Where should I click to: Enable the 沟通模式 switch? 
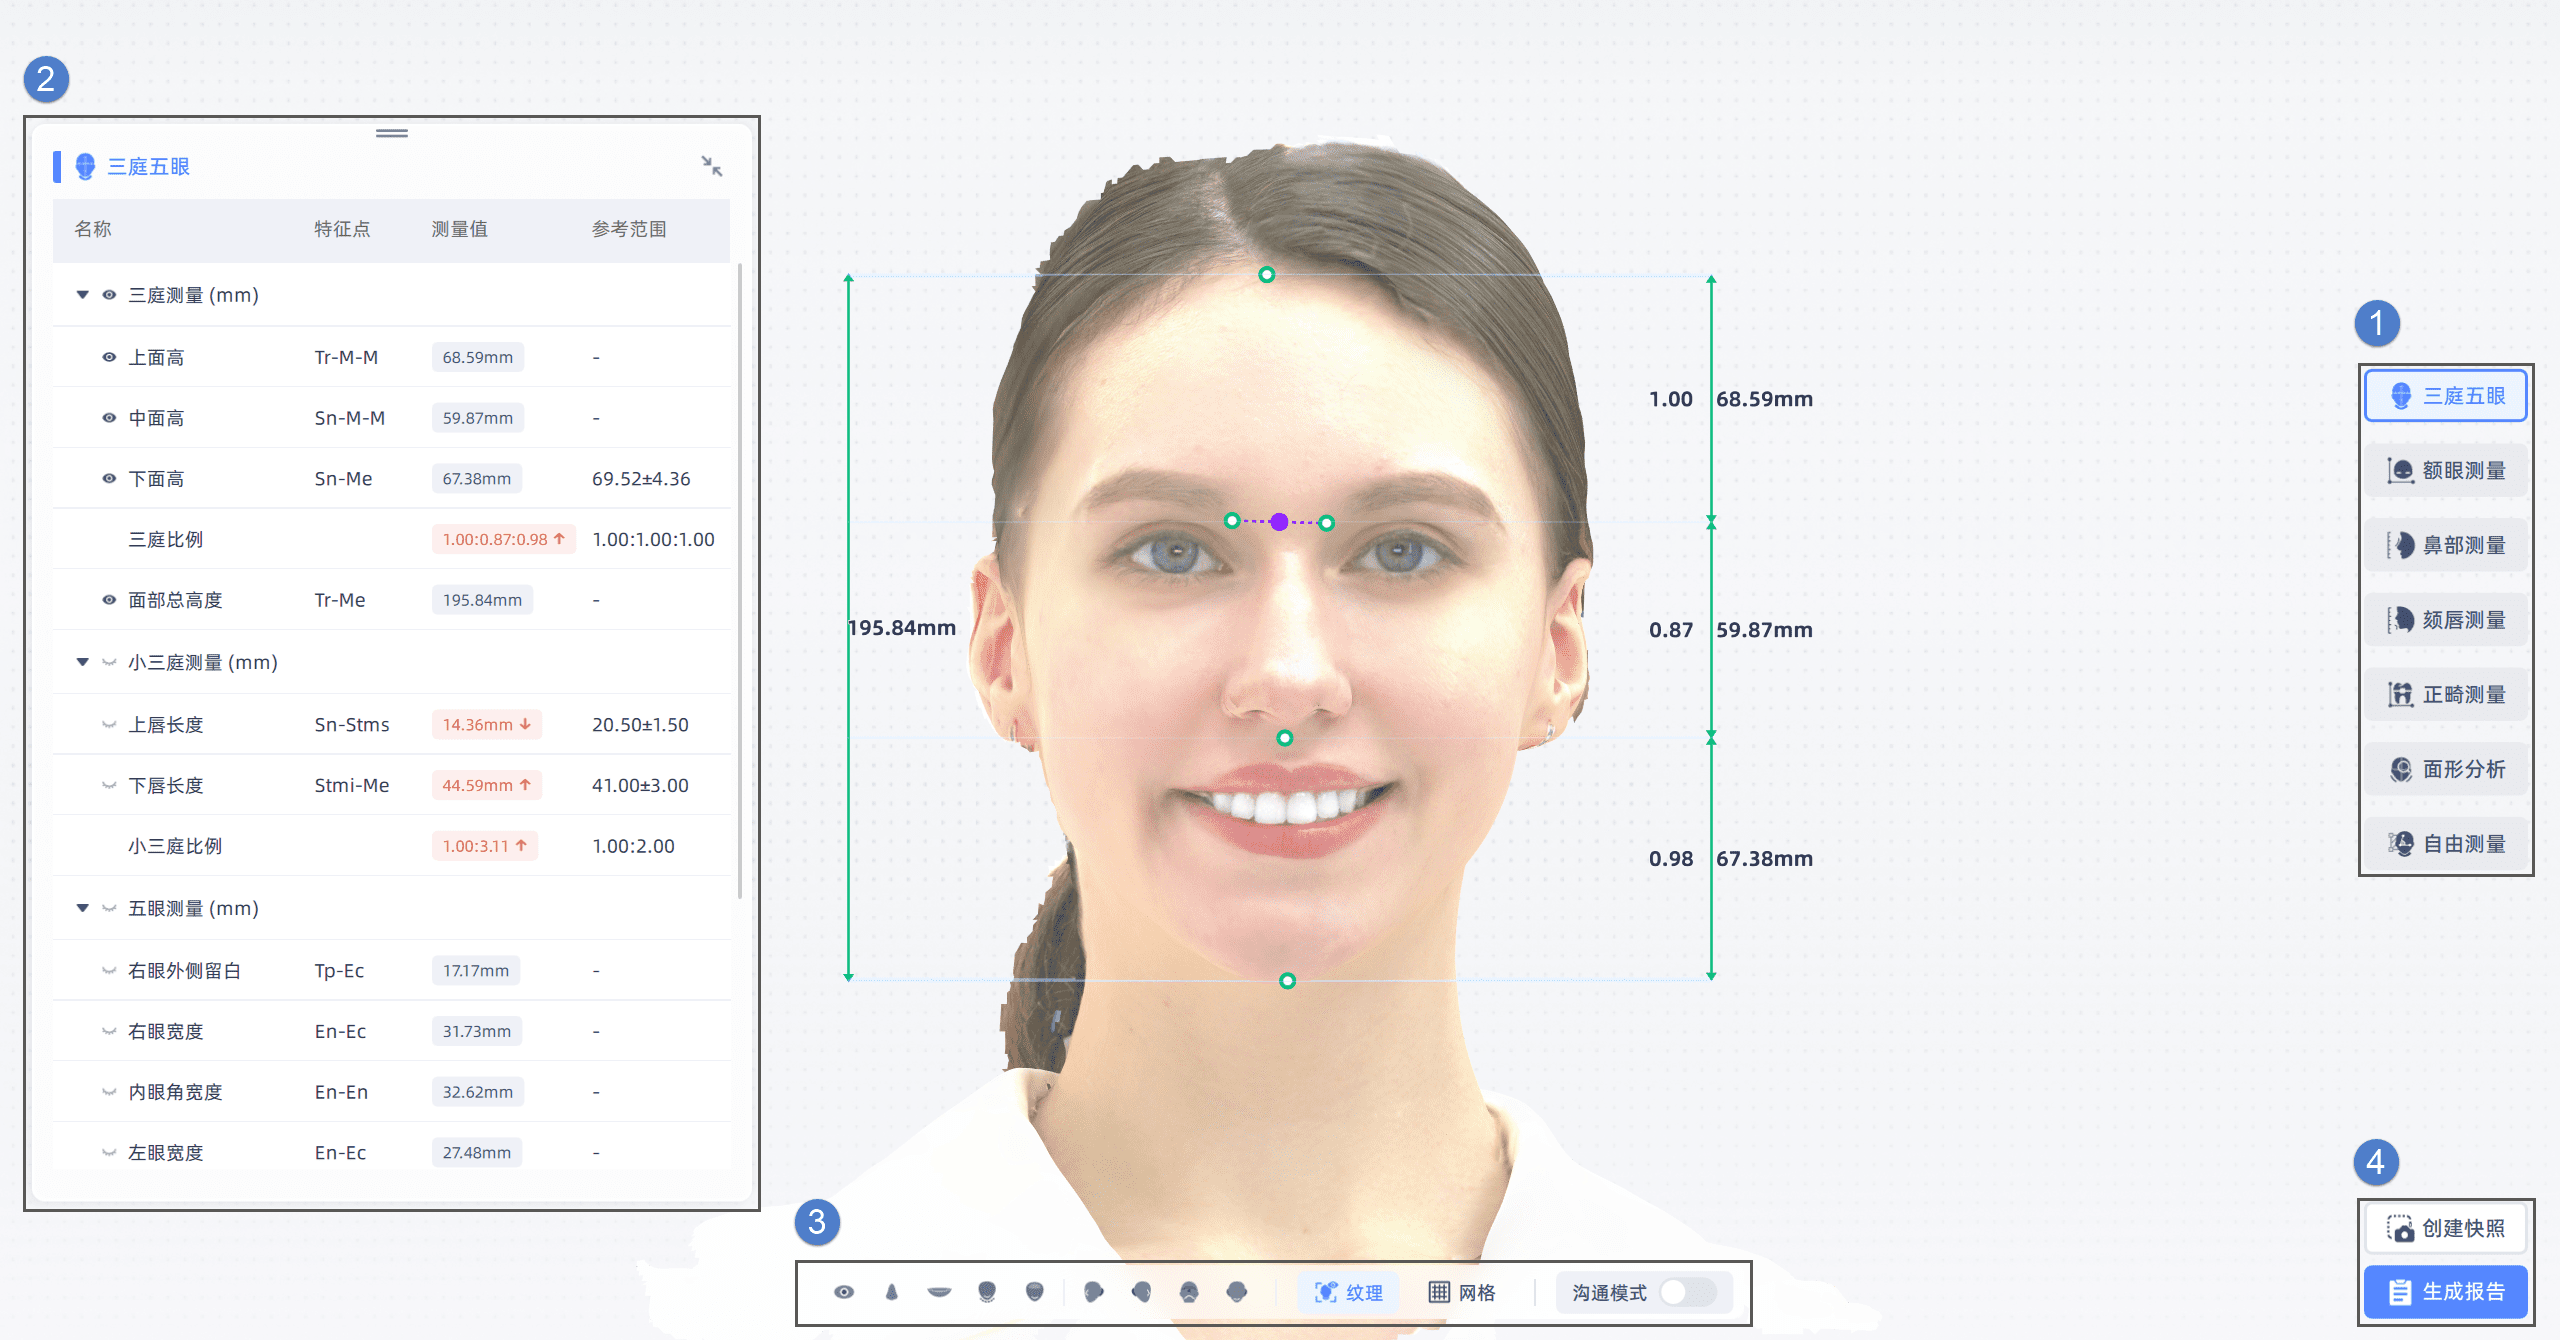point(1688,1292)
